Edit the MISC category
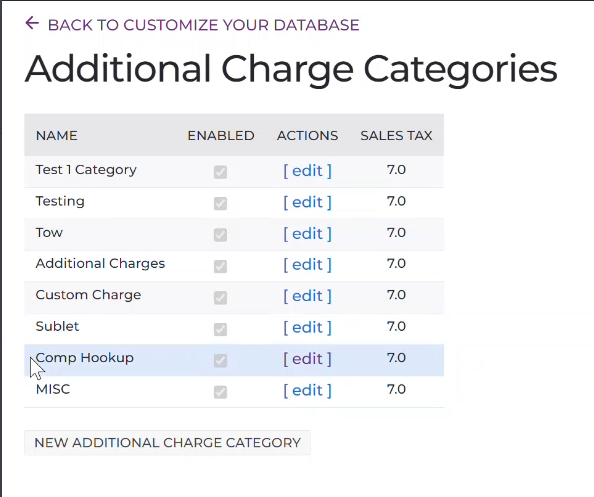This screenshot has width=594, height=497. click(307, 390)
